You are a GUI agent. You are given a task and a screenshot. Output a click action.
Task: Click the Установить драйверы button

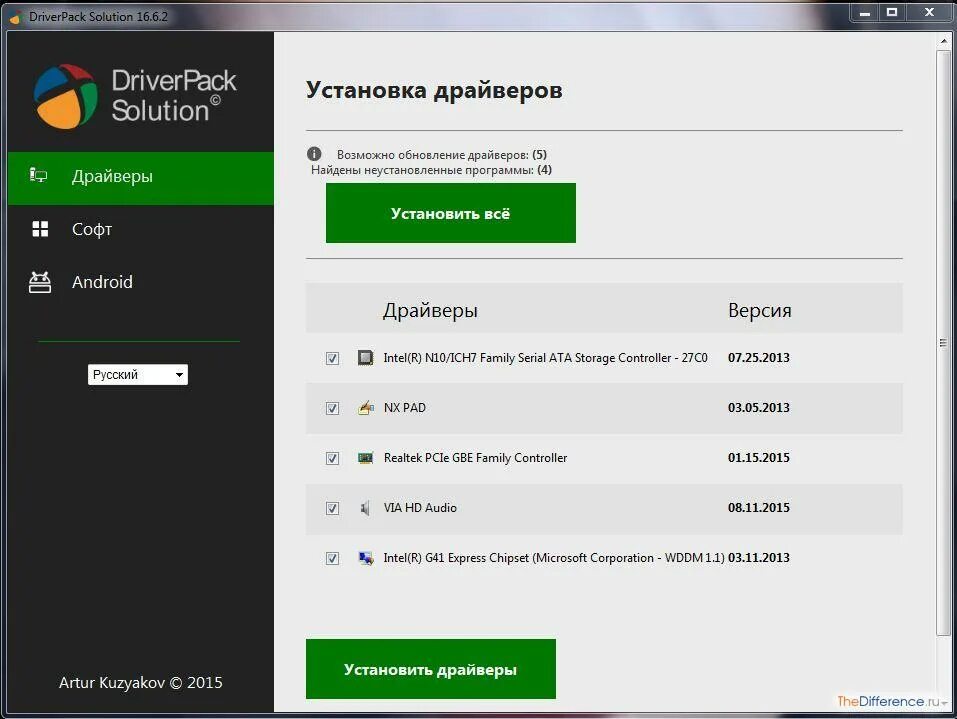point(431,669)
